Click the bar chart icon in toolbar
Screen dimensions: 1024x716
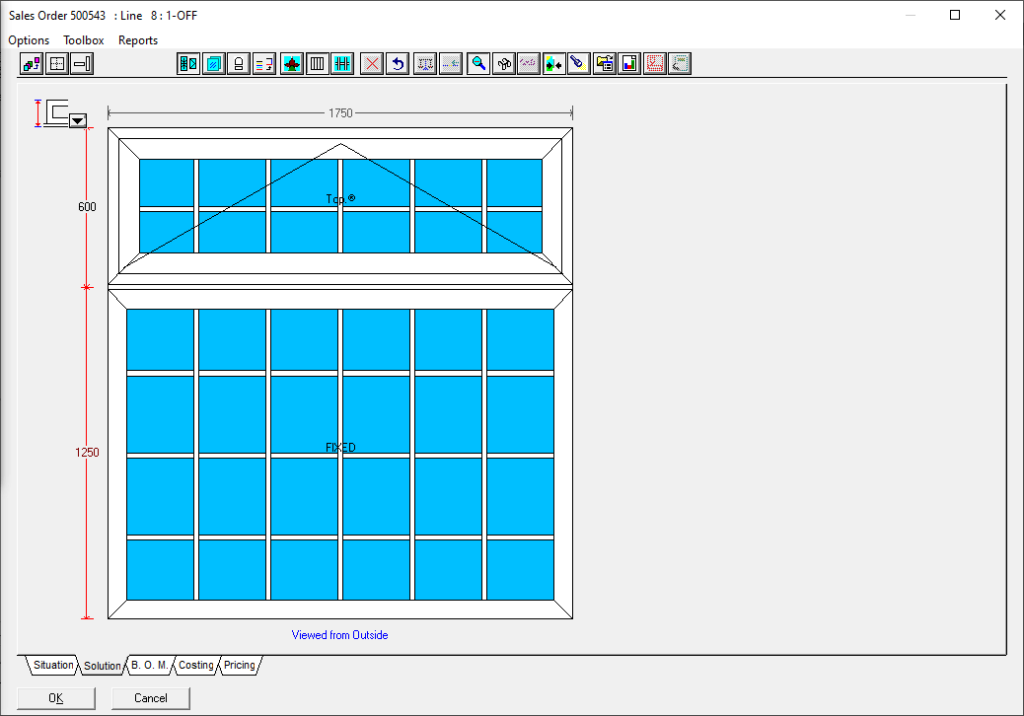[x=629, y=64]
